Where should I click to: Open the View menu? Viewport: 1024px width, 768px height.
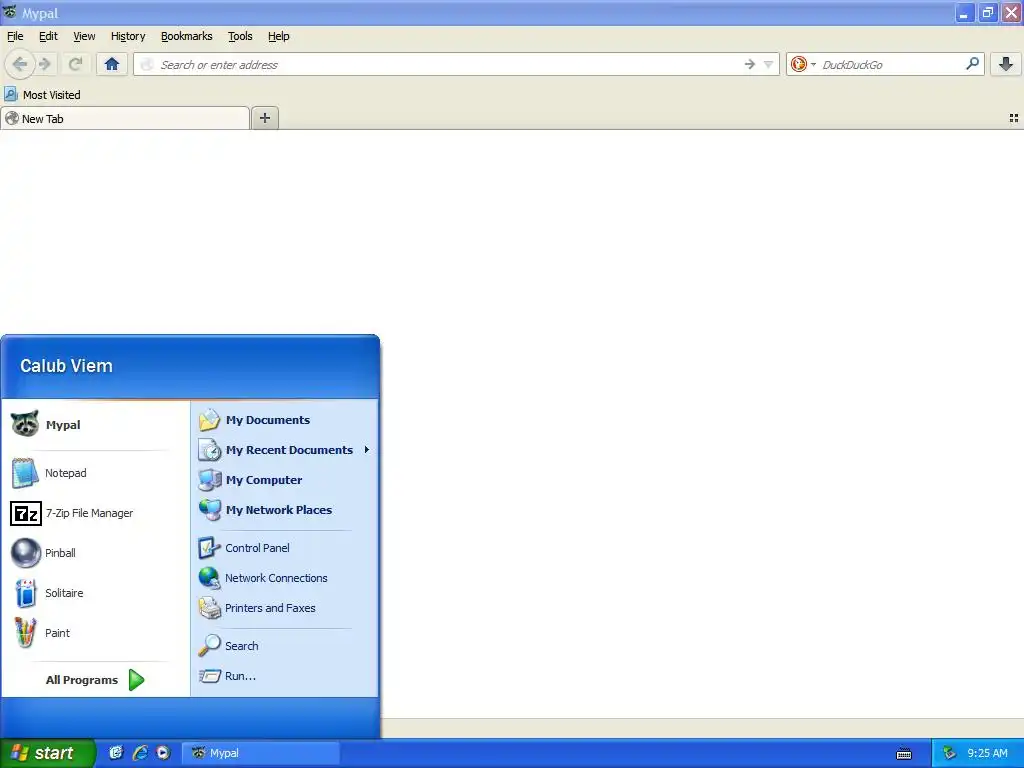pyautogui.click(x=84, y=36)
